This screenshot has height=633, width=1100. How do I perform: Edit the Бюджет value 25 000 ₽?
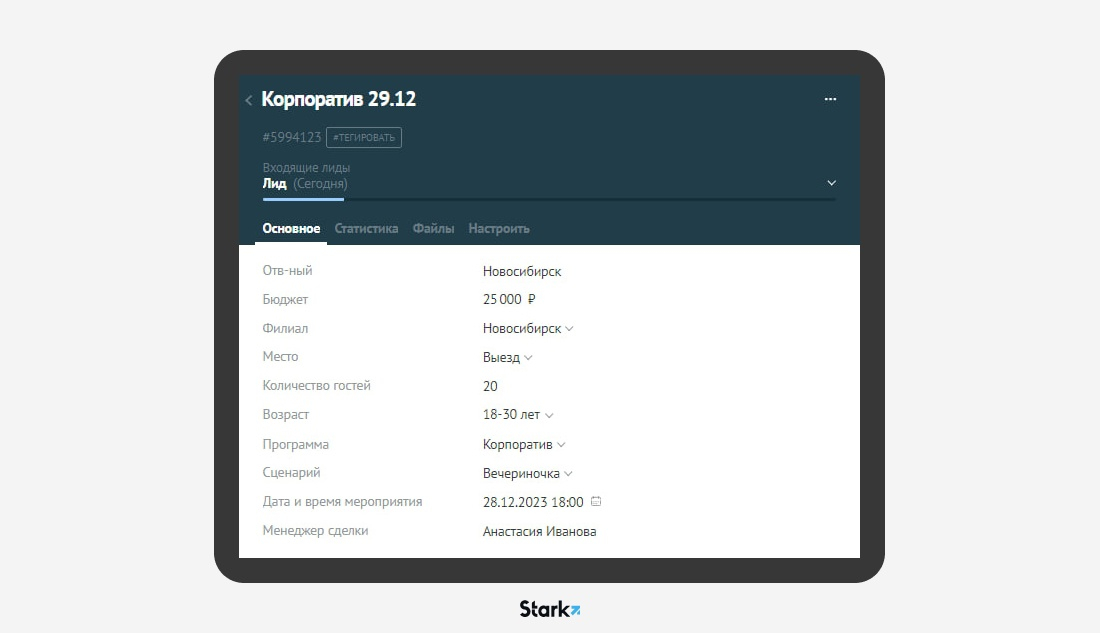(x=509, y=300)
